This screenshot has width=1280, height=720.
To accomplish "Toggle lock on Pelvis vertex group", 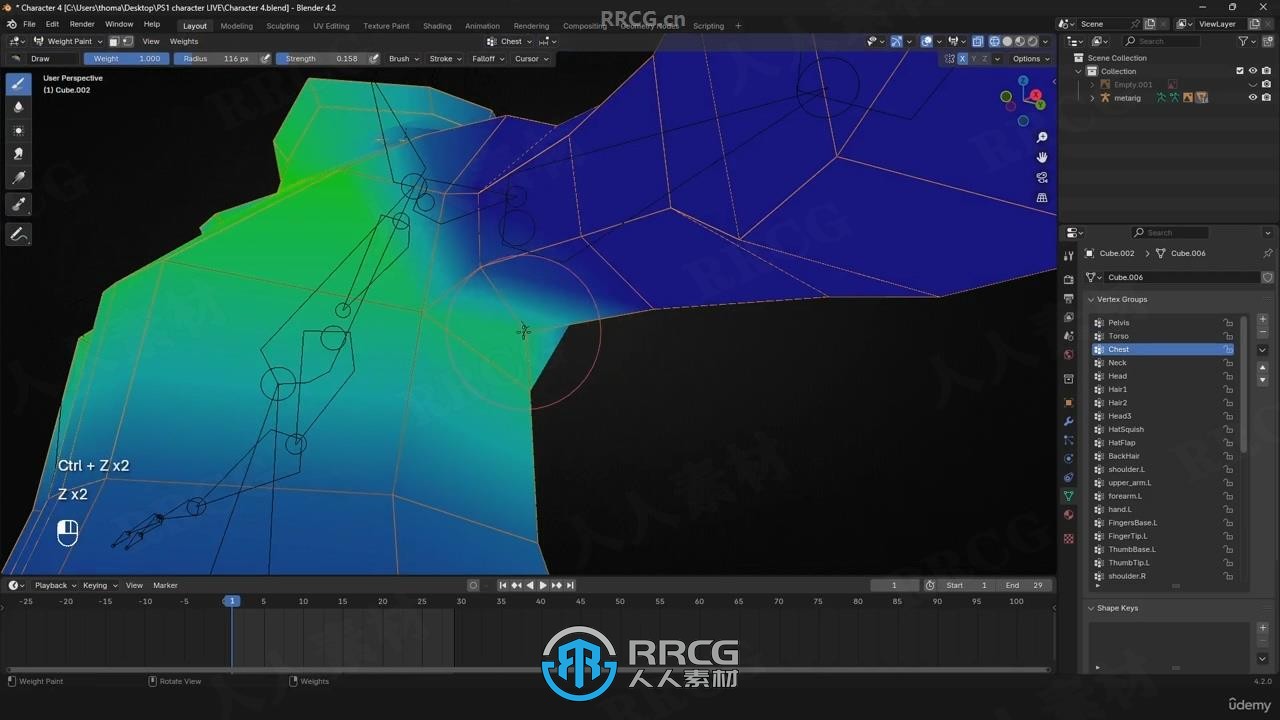I will (x=1228, y=323).
